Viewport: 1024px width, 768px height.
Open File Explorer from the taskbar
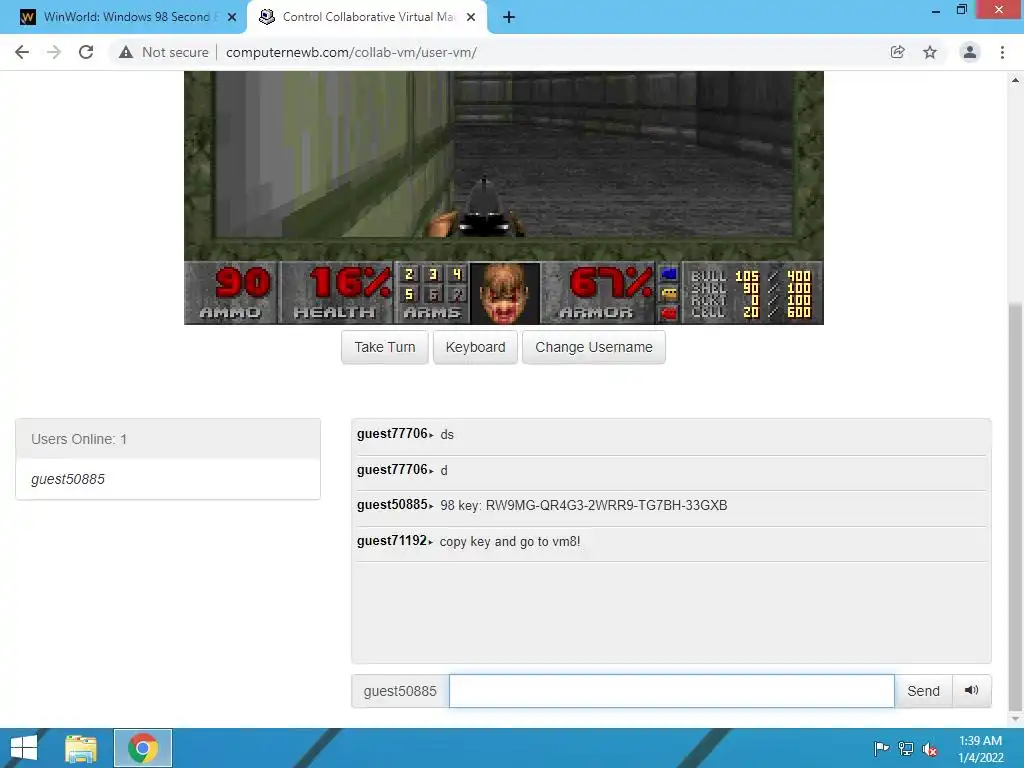[x=81, y=748]
